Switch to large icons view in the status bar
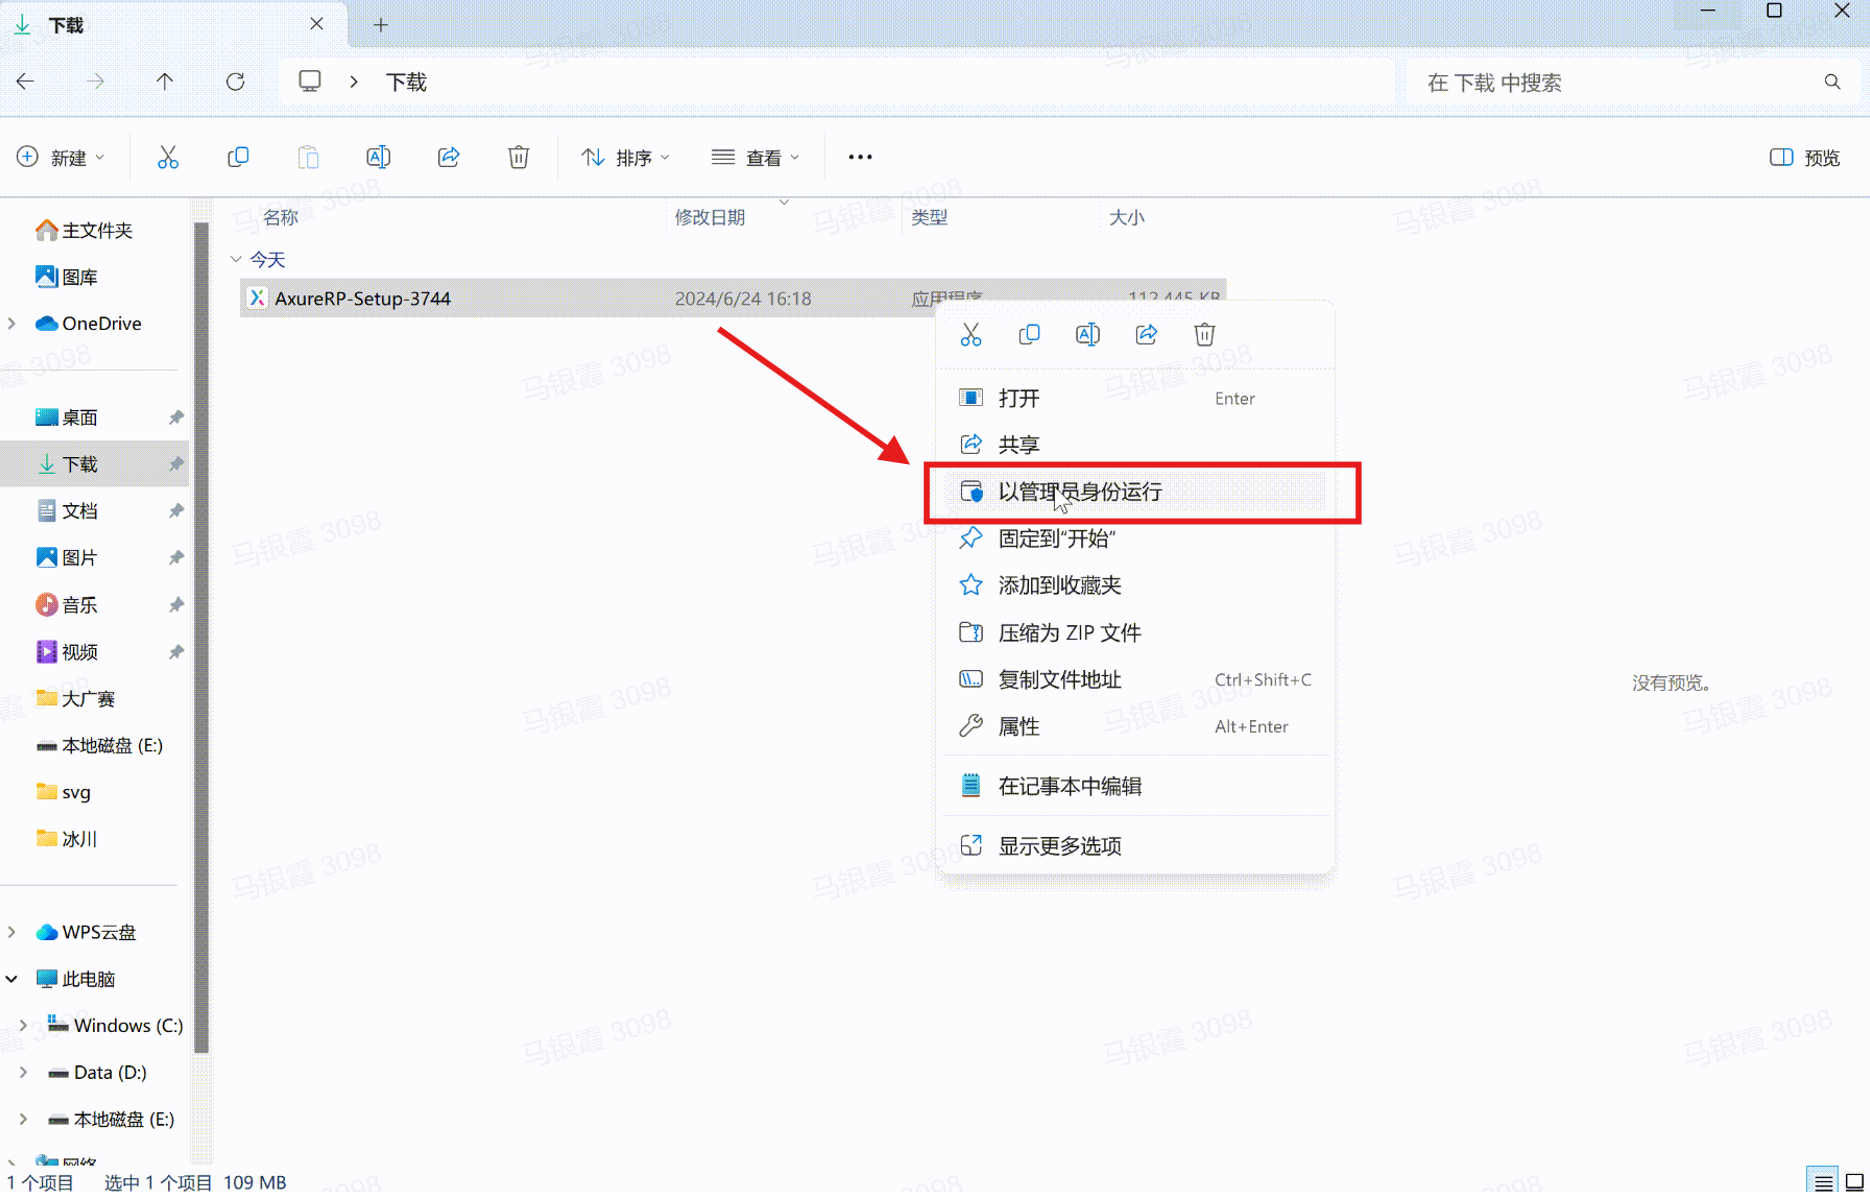This screenshot has height=1192, width=1870. 1854,1182
